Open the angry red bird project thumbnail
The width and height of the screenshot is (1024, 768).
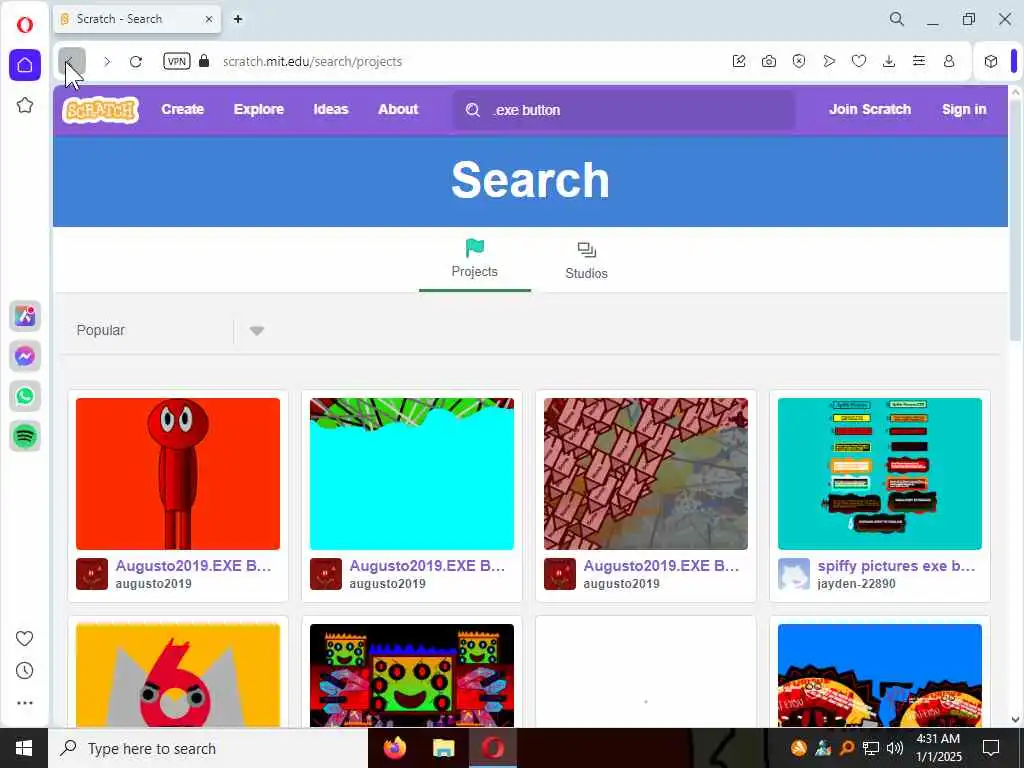[178, 675]
